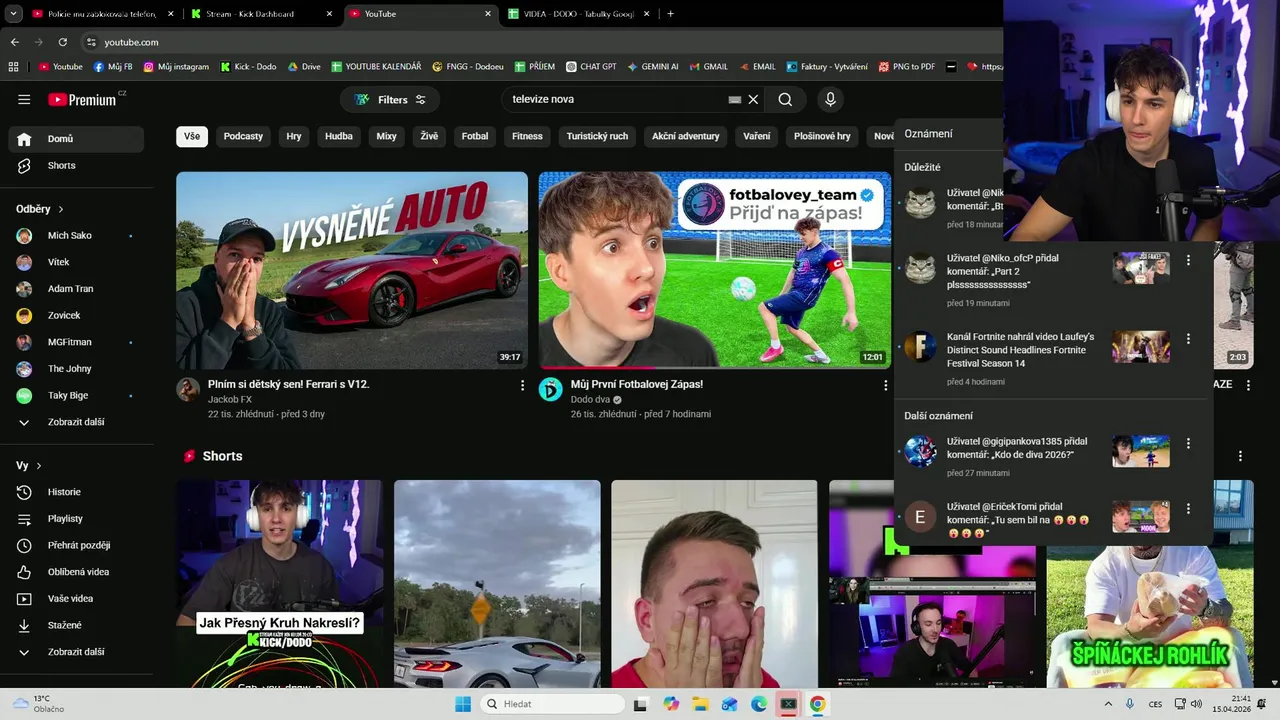Go to Shorts in the sidebar
1280x720 pixels.
(x=76, y=165)
